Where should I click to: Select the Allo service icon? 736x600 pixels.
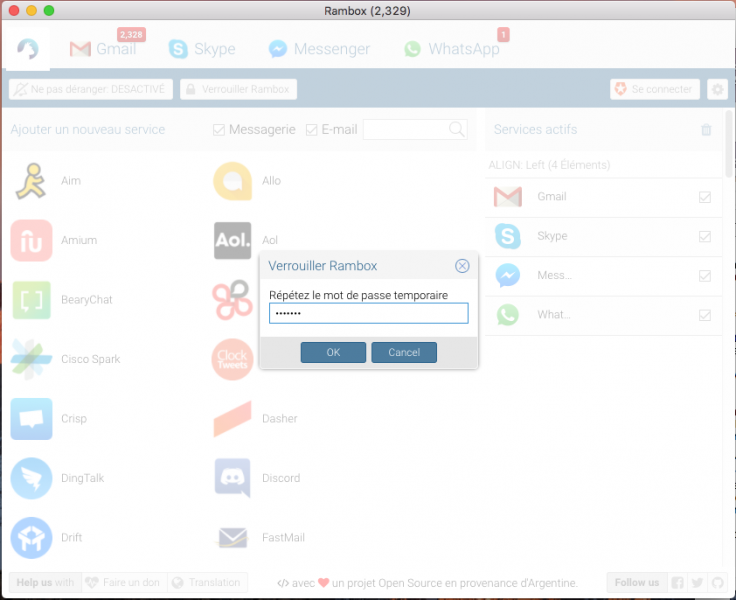tap(232, 181)
